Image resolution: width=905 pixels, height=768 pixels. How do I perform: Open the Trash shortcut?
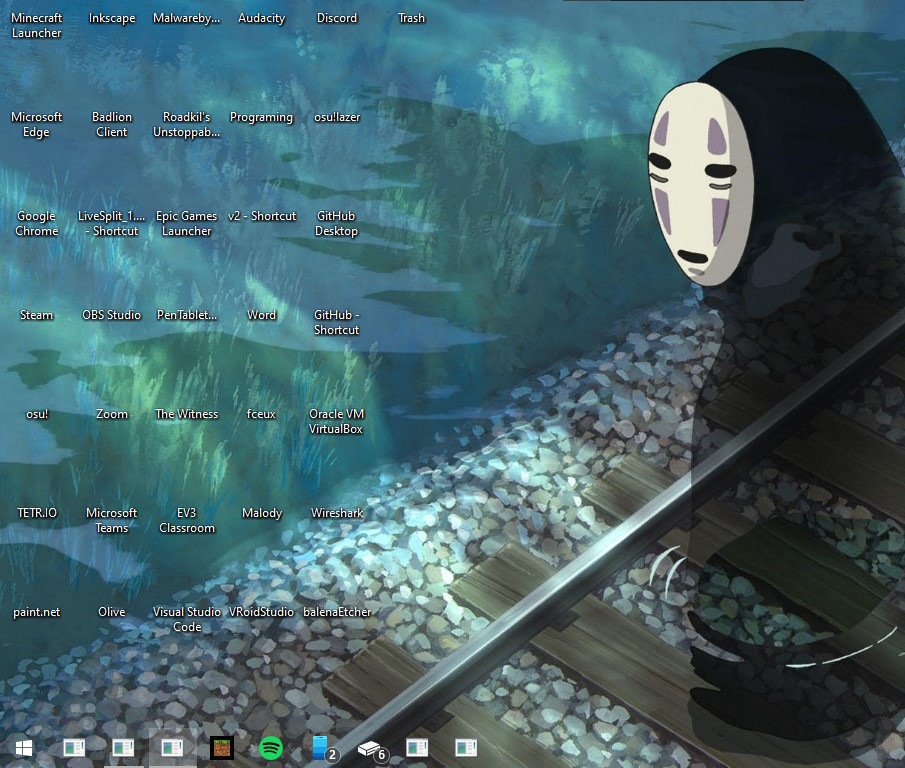tap(411, 18)
